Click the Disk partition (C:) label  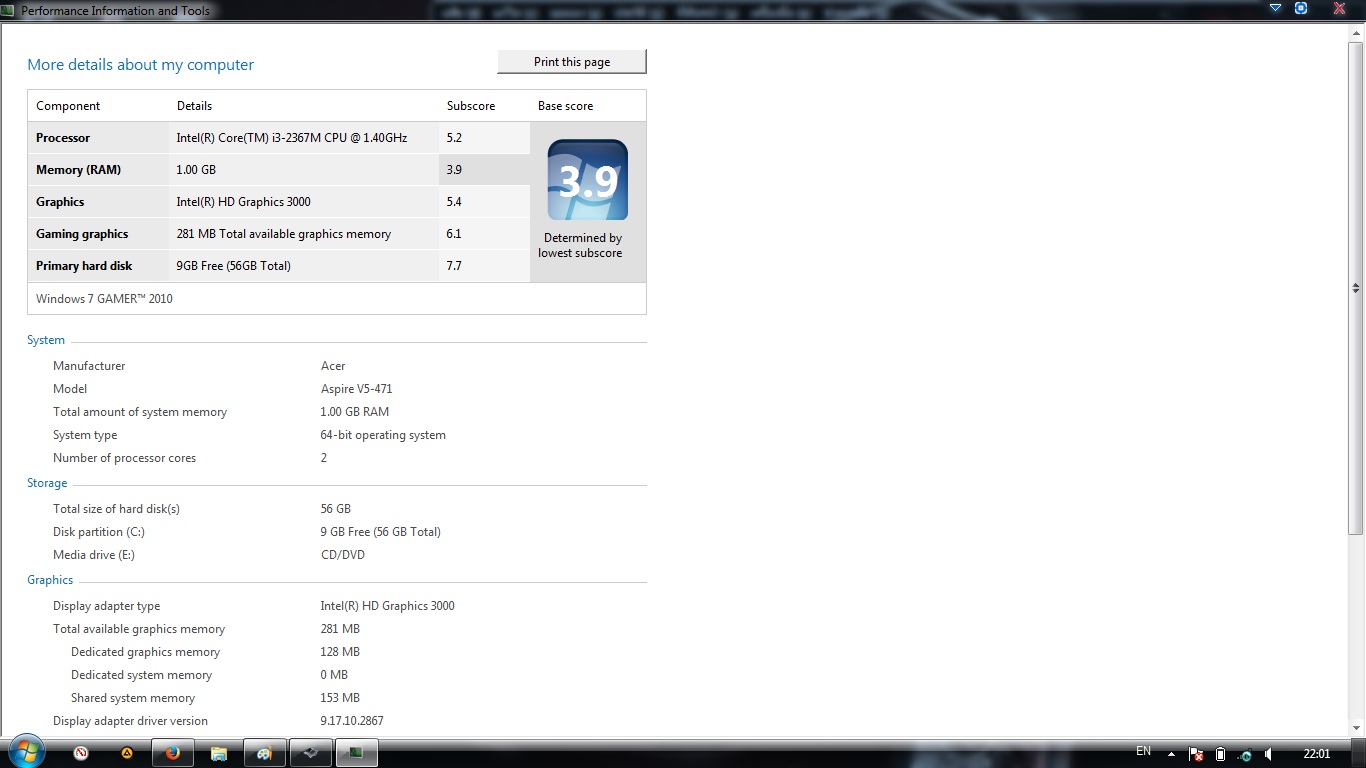click(x=99, y=532)
